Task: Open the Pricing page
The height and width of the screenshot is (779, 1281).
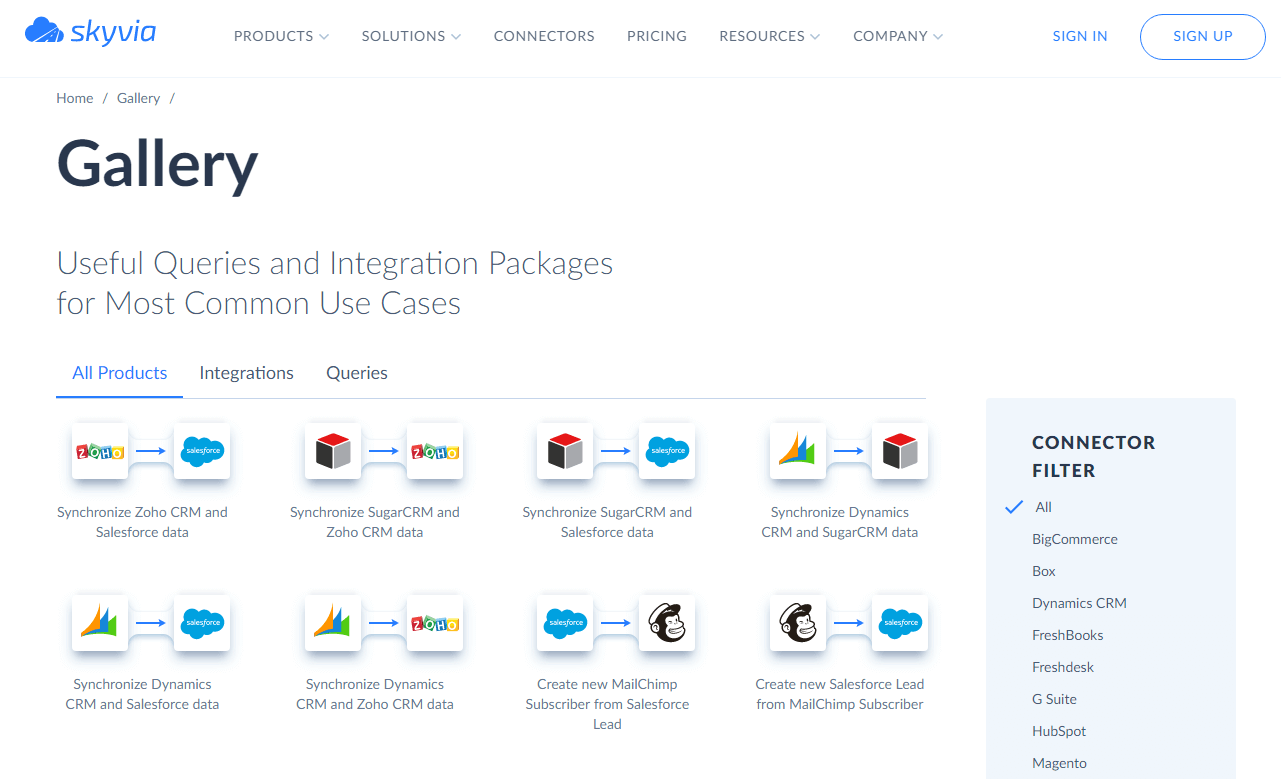Action: tap(657, 36)
